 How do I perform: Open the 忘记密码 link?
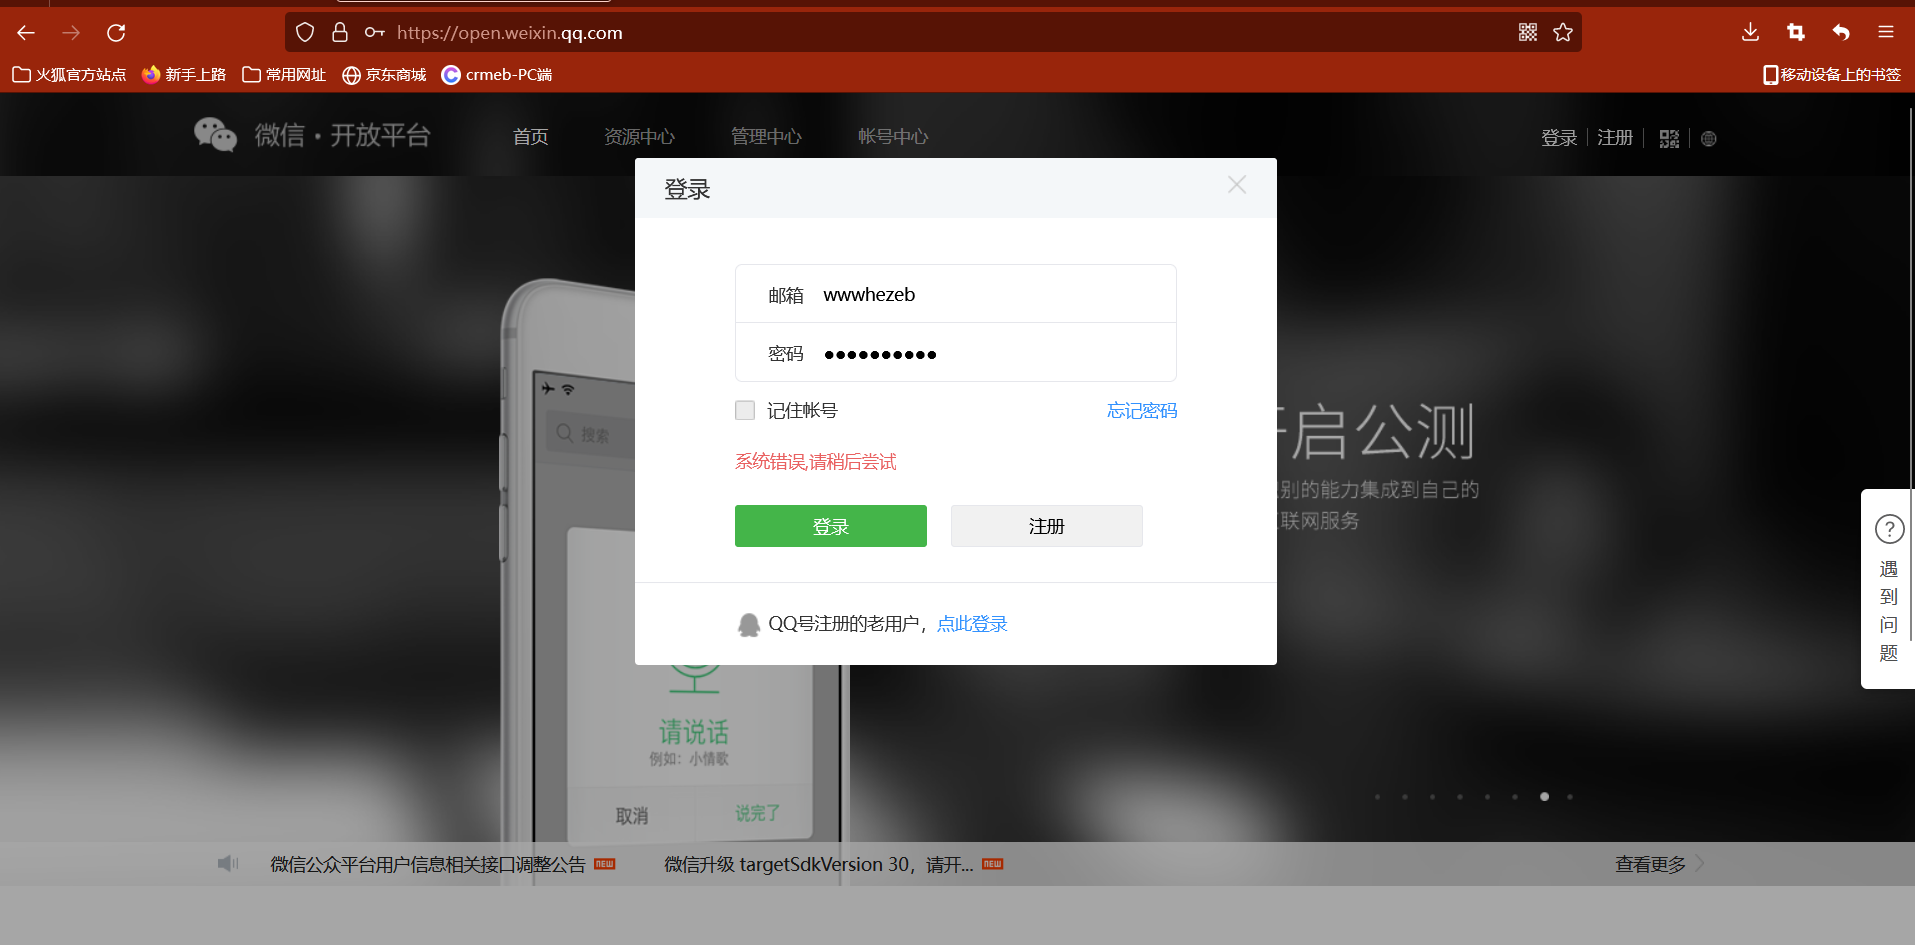pos(1142,411)
